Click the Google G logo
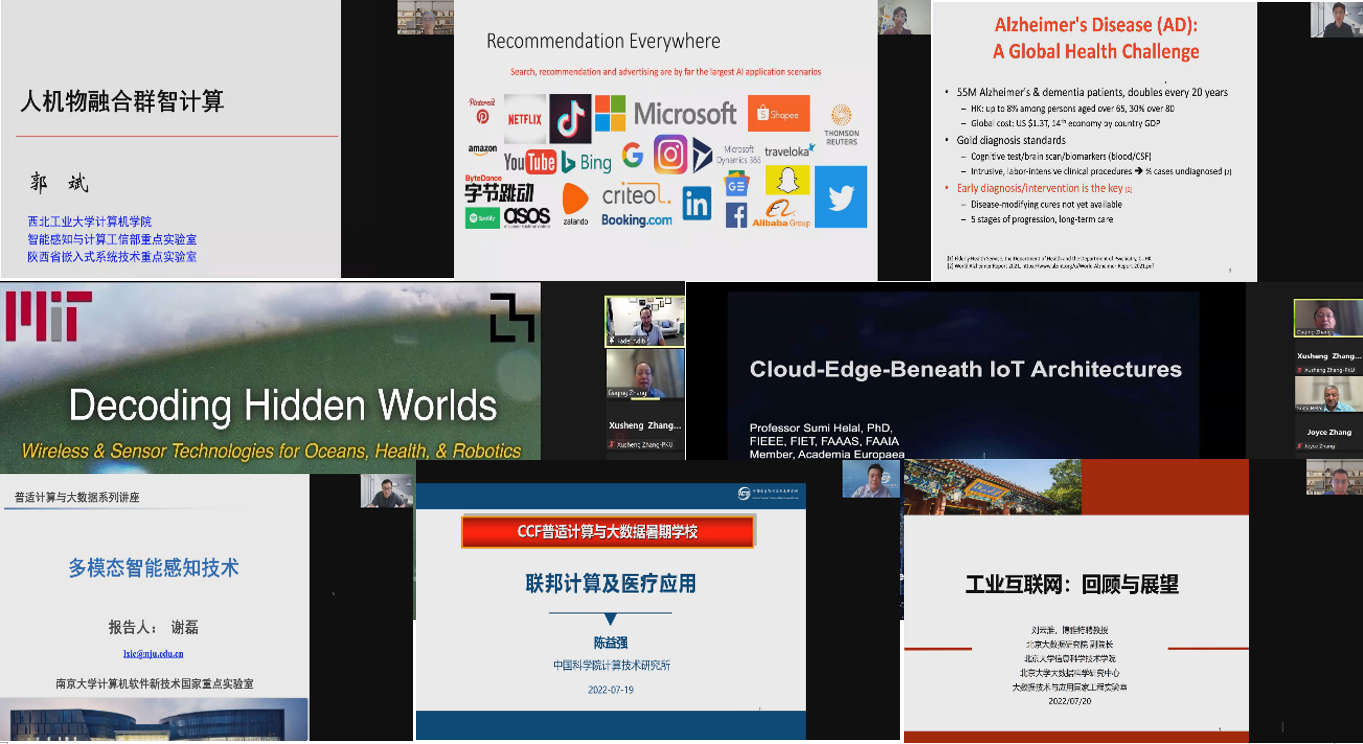 pyautogui.click(x=632, y=155)
